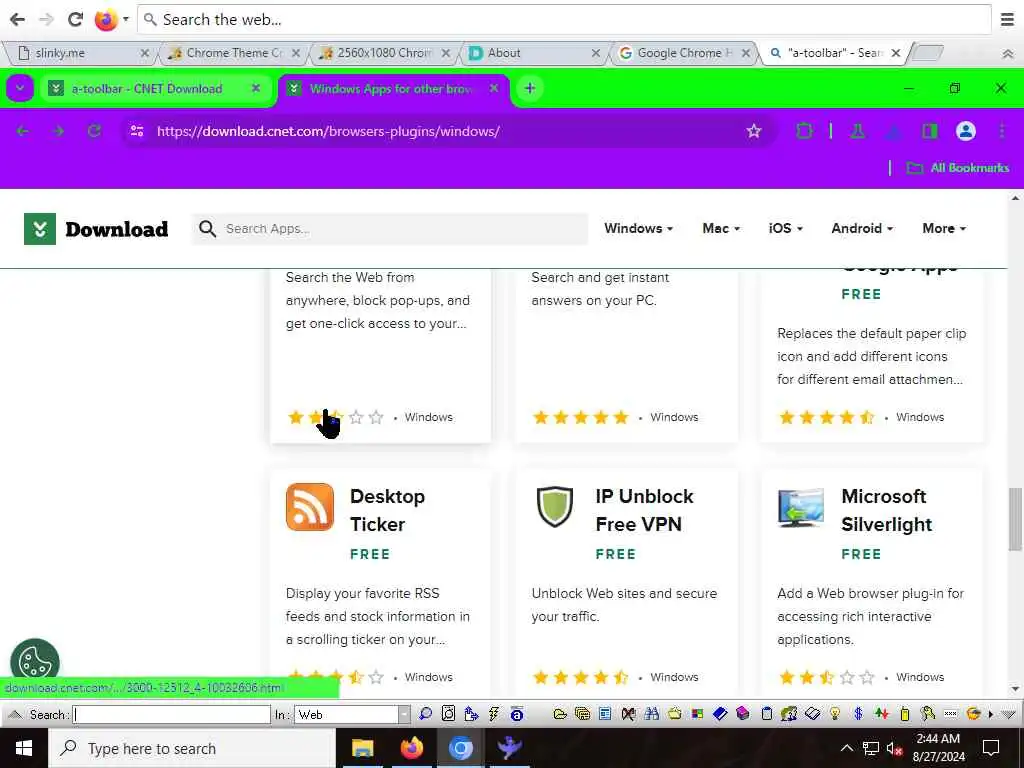The image size is (1024, 768).
Task: Open File Explorer from the taskbar
Action: (362, 748)
